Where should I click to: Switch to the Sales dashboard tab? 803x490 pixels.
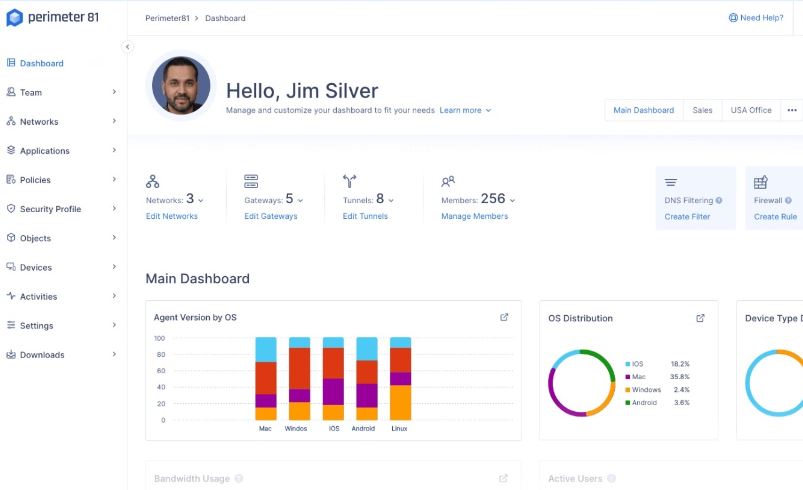(x=702, y=111)
